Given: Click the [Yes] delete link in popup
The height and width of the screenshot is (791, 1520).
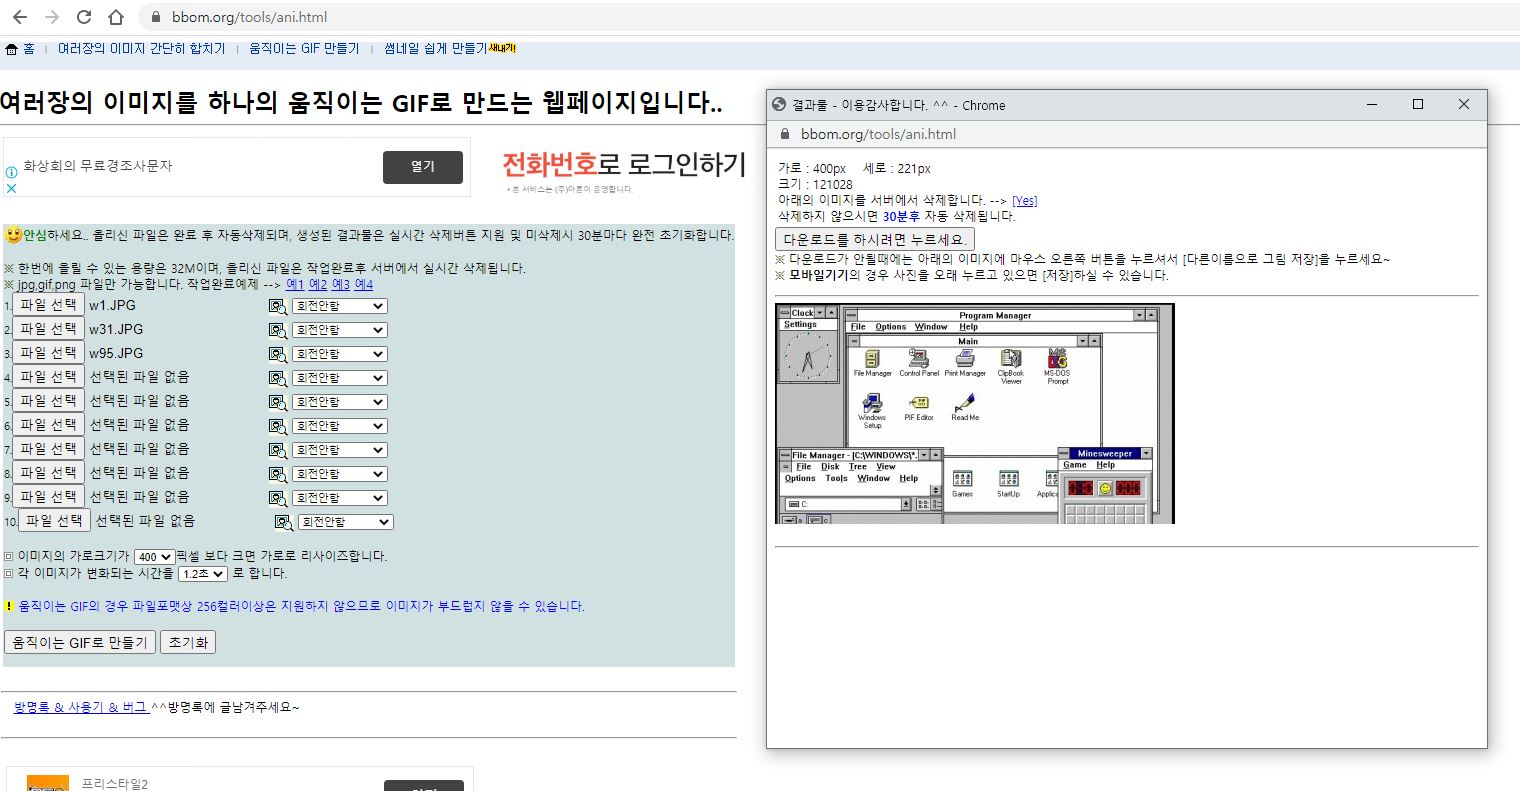Looking at the screenshot, I should tap(1025, 201).
